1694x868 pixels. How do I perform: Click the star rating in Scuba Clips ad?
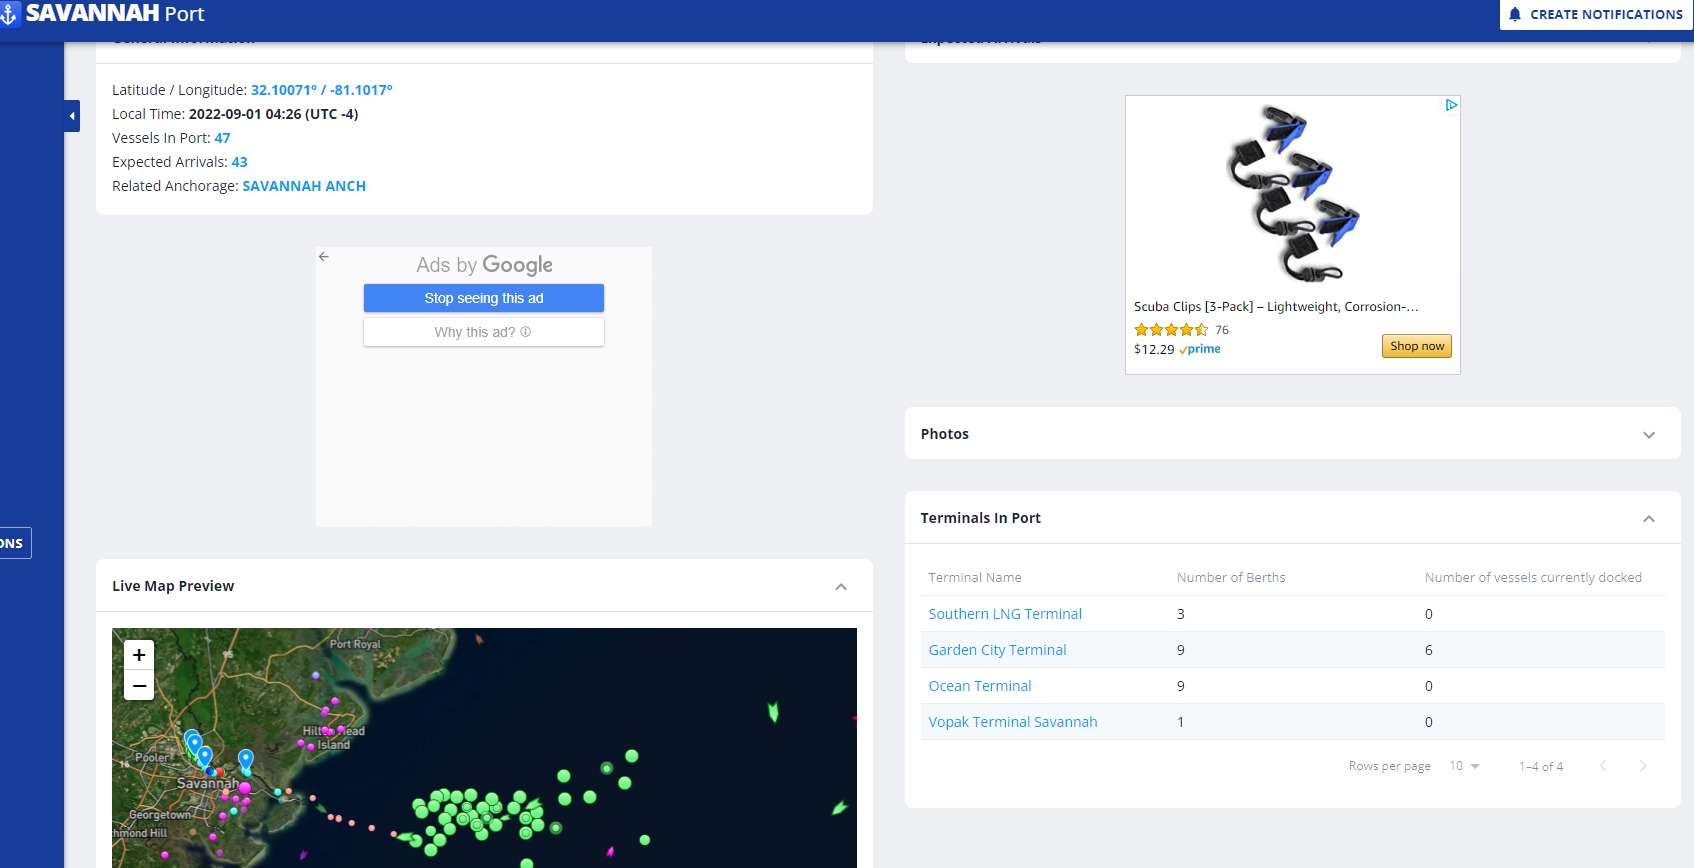pos(1171,330)
